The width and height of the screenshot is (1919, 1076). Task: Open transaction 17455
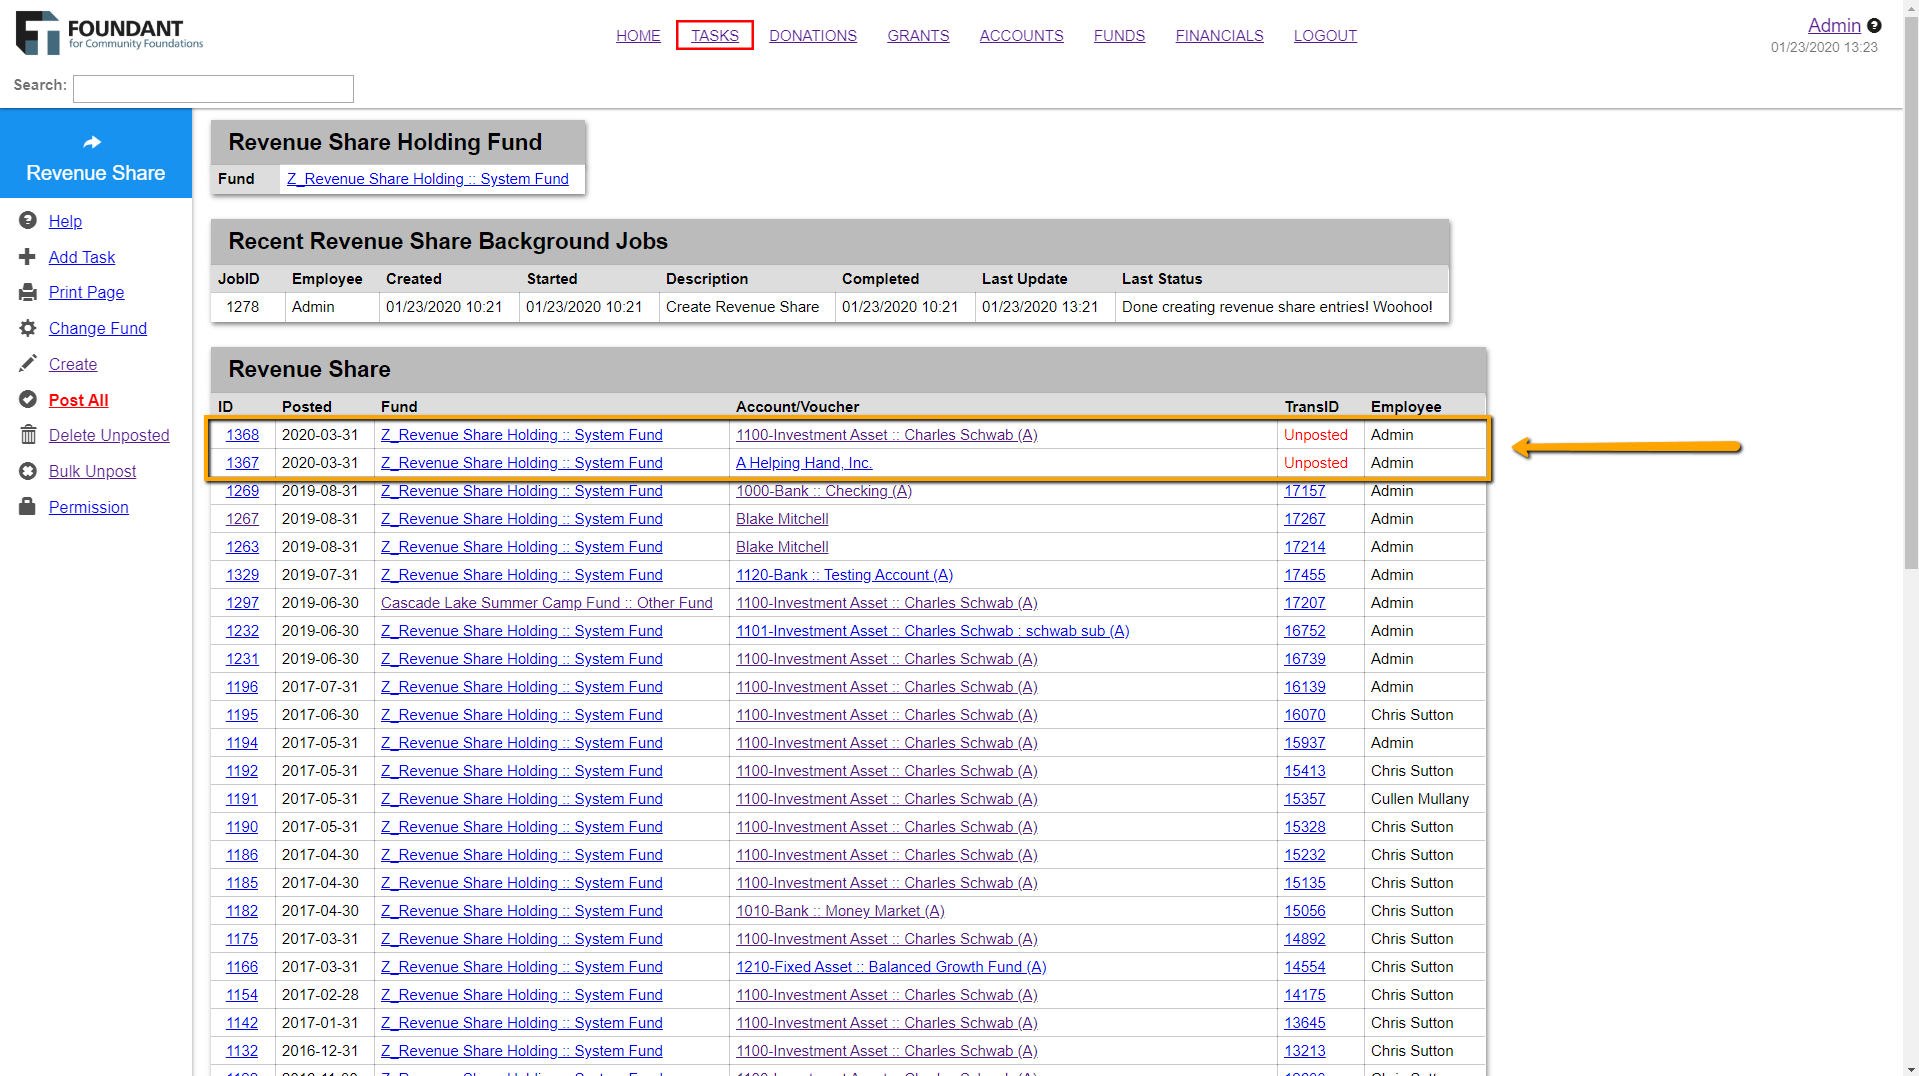pos(1305,575)
